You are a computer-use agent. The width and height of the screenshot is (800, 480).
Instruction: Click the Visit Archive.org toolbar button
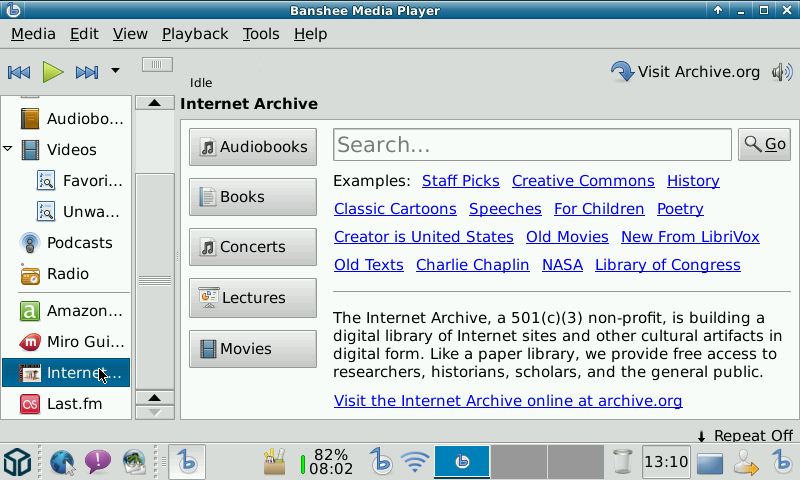click(x=685, y=72)
